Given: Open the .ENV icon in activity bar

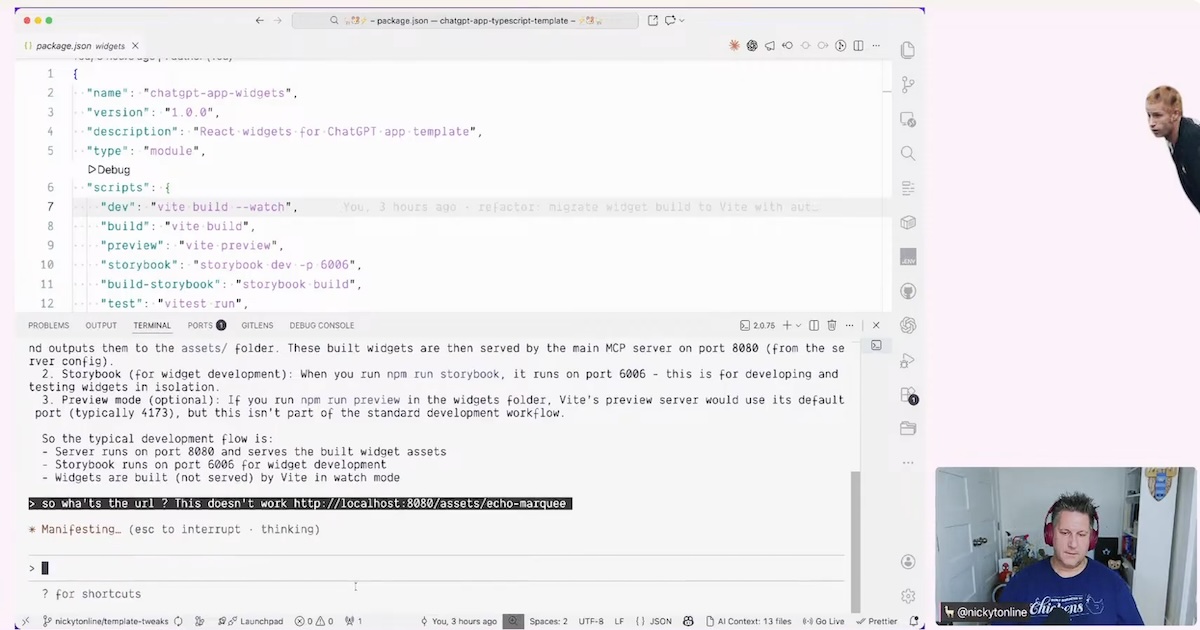Looking at the screenshot, I should point(908,257).
